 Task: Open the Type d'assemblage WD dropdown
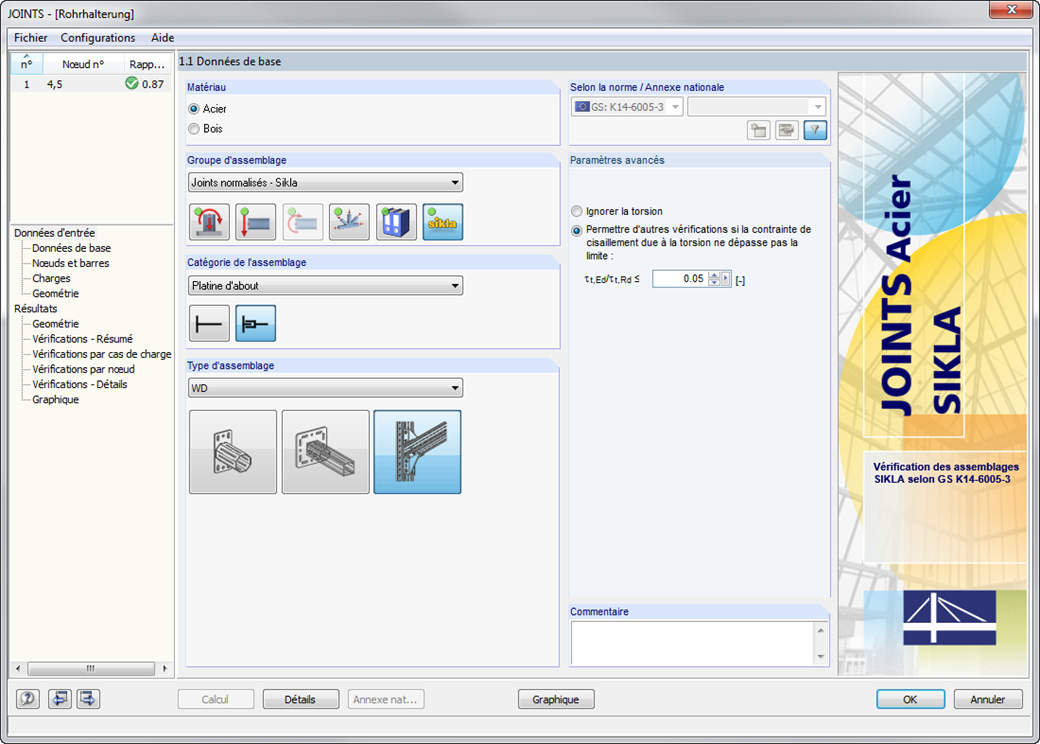(x=326, y=388)
